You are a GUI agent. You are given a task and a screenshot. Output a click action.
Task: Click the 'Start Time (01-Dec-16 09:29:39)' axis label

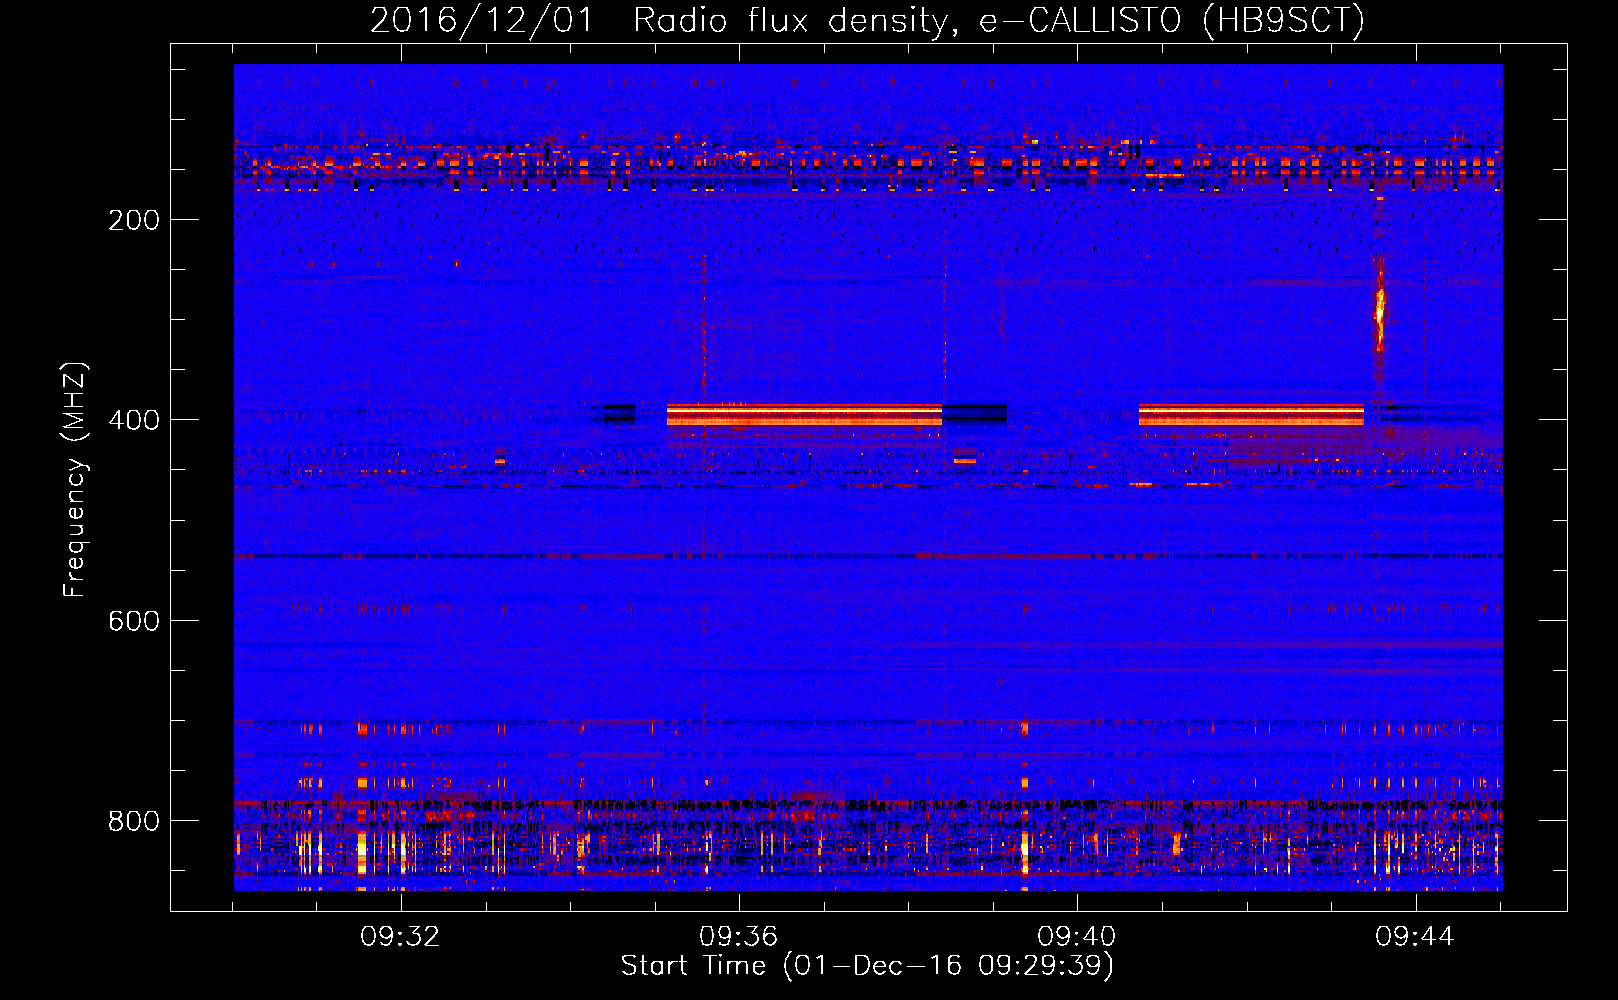(x=867, y=966)
